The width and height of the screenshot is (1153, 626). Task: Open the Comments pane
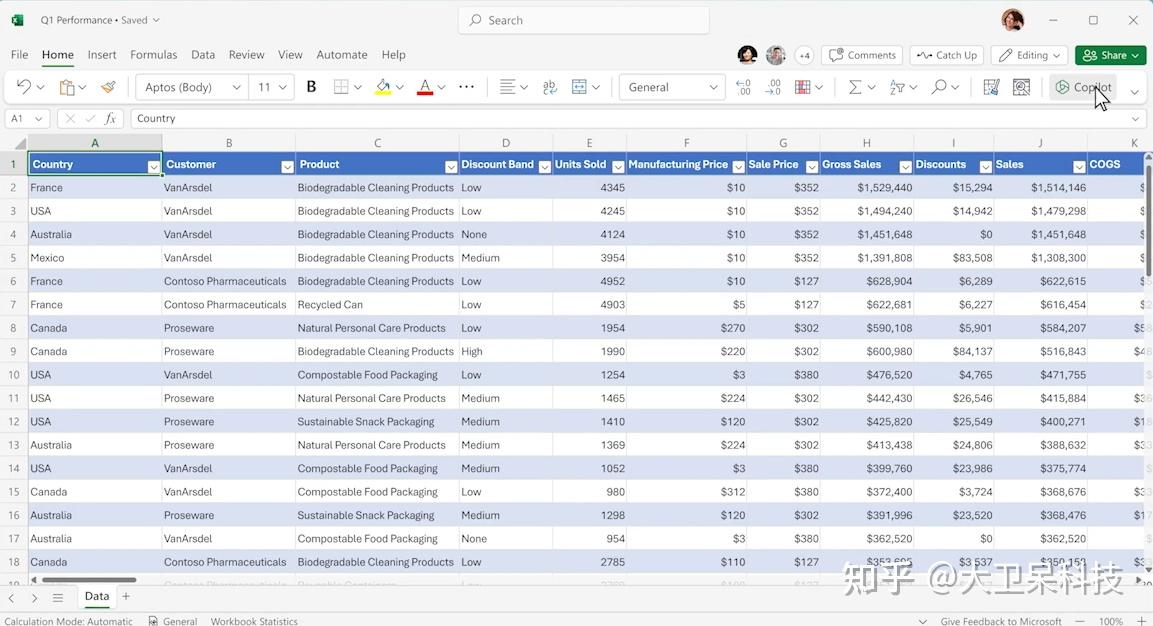click(x=863, y=55)
